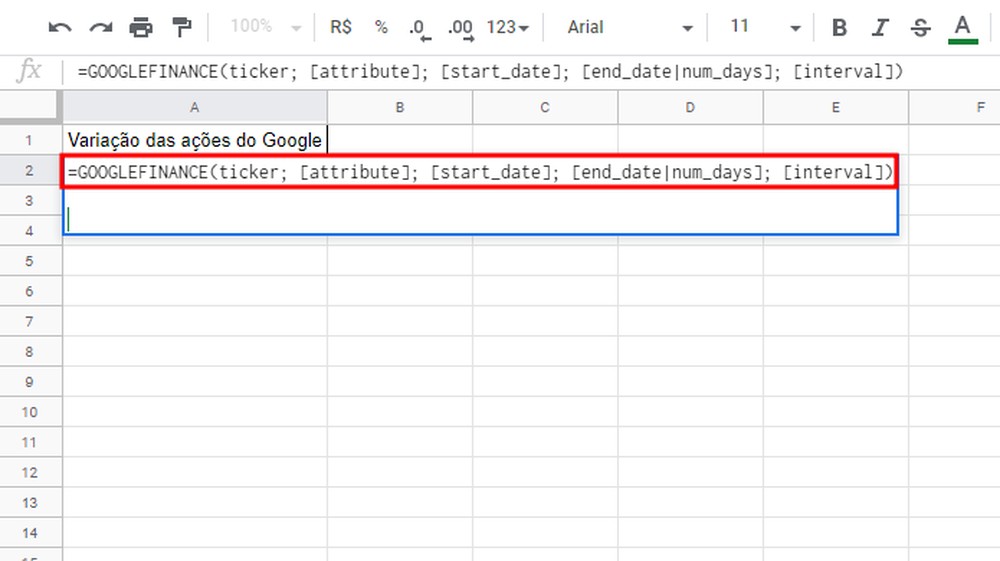This screenshot has height=561, width=1000.
Task: Decrease decimal places
Action: coord(420,29)
